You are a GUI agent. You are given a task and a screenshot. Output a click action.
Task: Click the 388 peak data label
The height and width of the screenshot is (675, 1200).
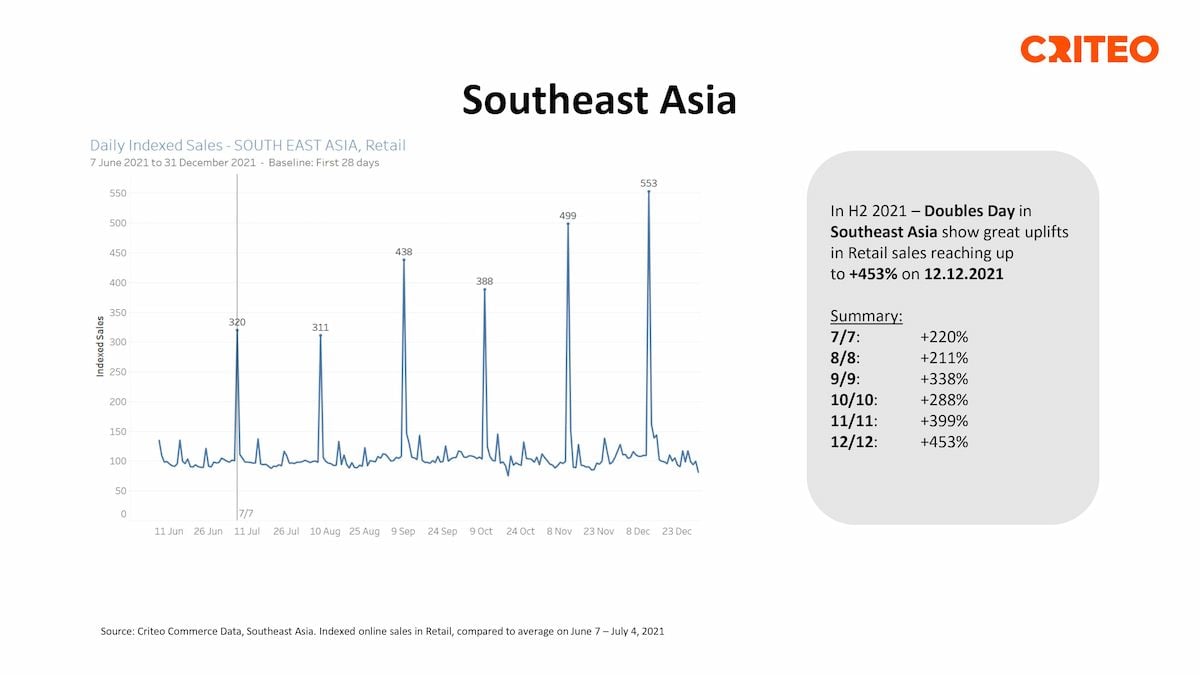click(x=484, y=282)
